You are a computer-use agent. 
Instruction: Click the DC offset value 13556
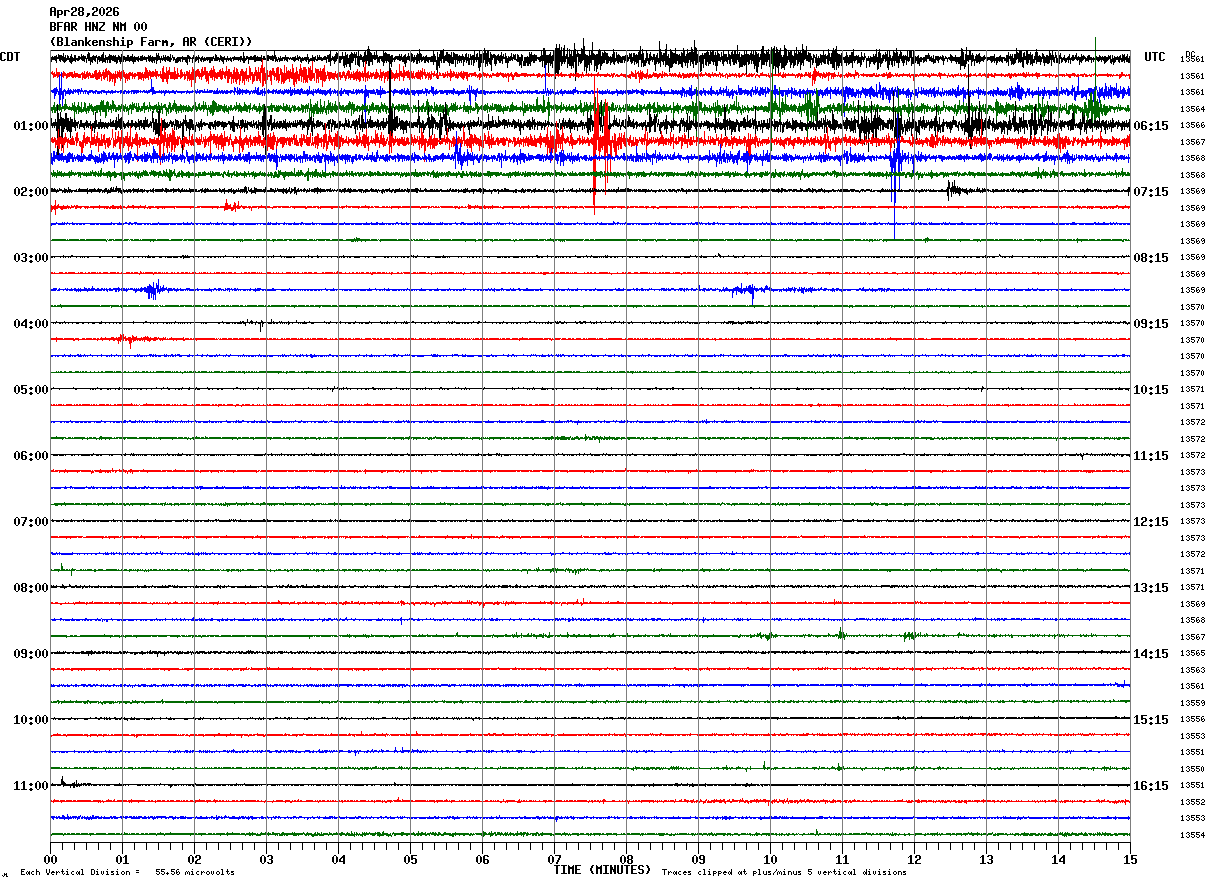coord(1192,720)
